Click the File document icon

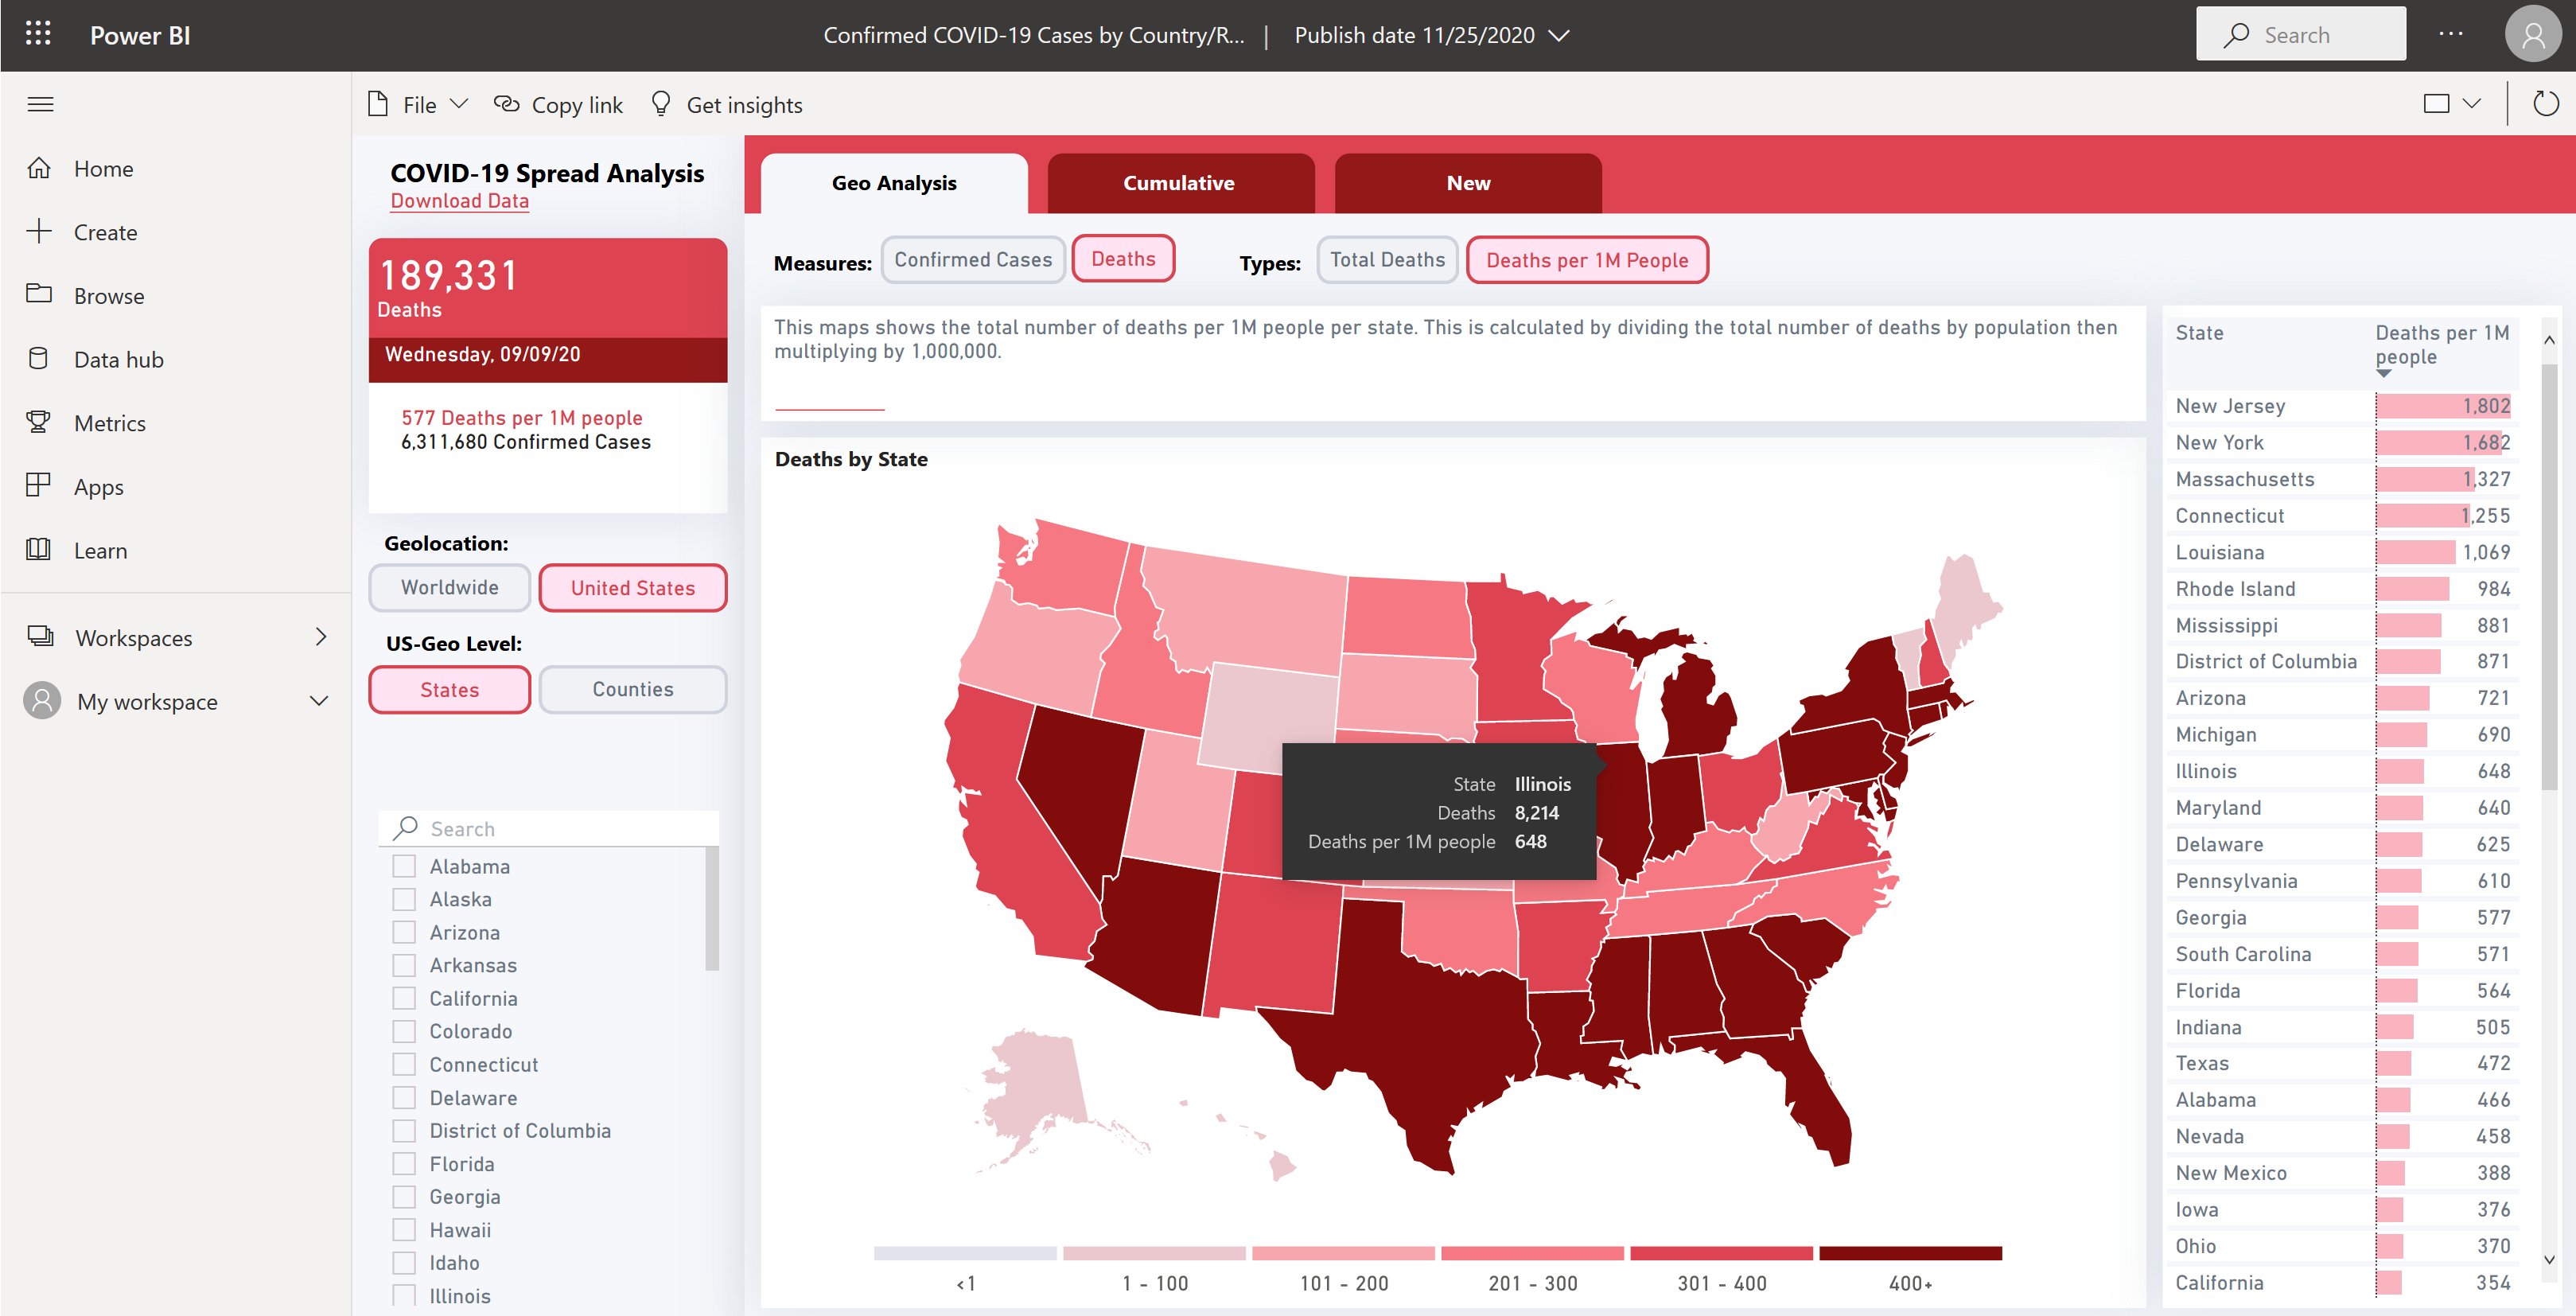coord(378,104)
